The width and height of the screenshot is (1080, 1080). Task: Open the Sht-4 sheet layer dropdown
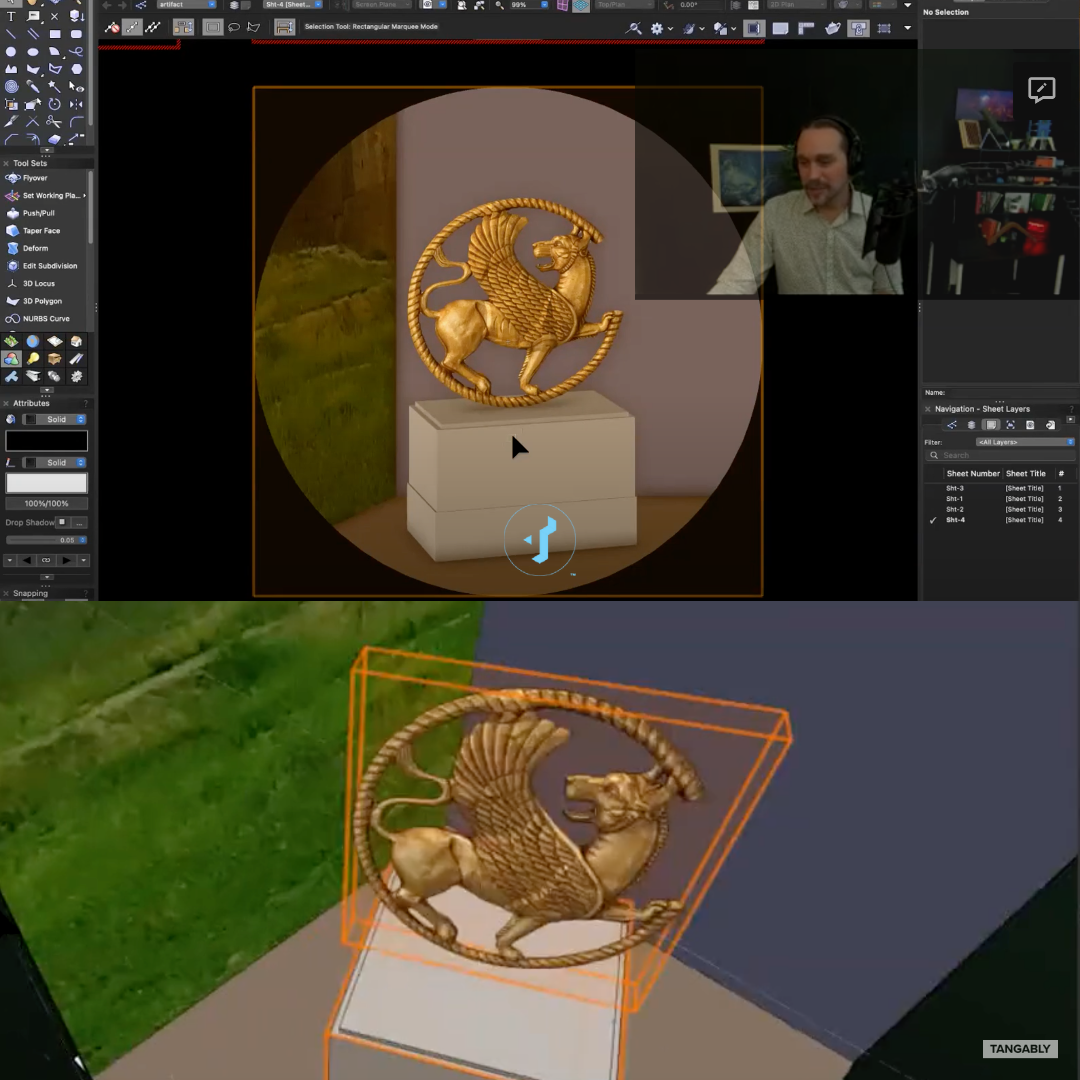(293, 5)
